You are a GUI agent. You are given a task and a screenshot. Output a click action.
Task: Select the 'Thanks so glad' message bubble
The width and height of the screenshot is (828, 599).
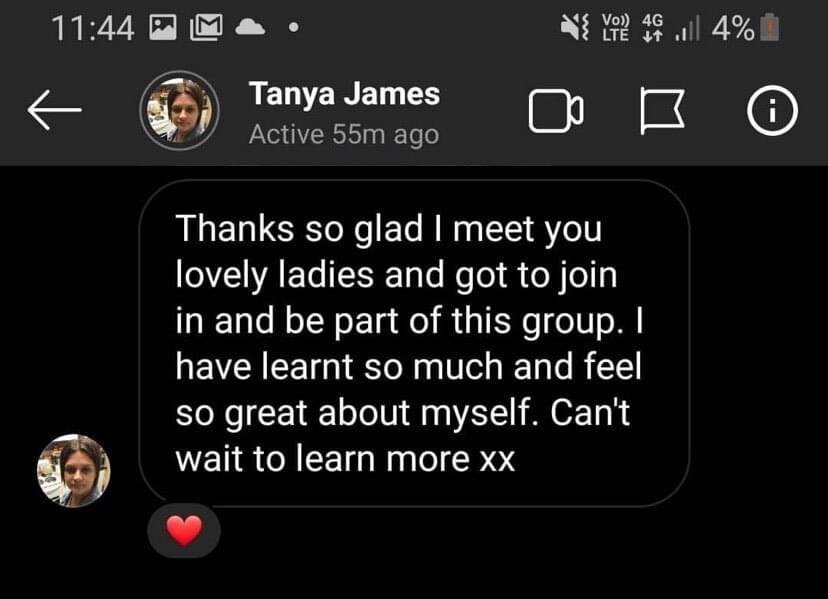414,343
